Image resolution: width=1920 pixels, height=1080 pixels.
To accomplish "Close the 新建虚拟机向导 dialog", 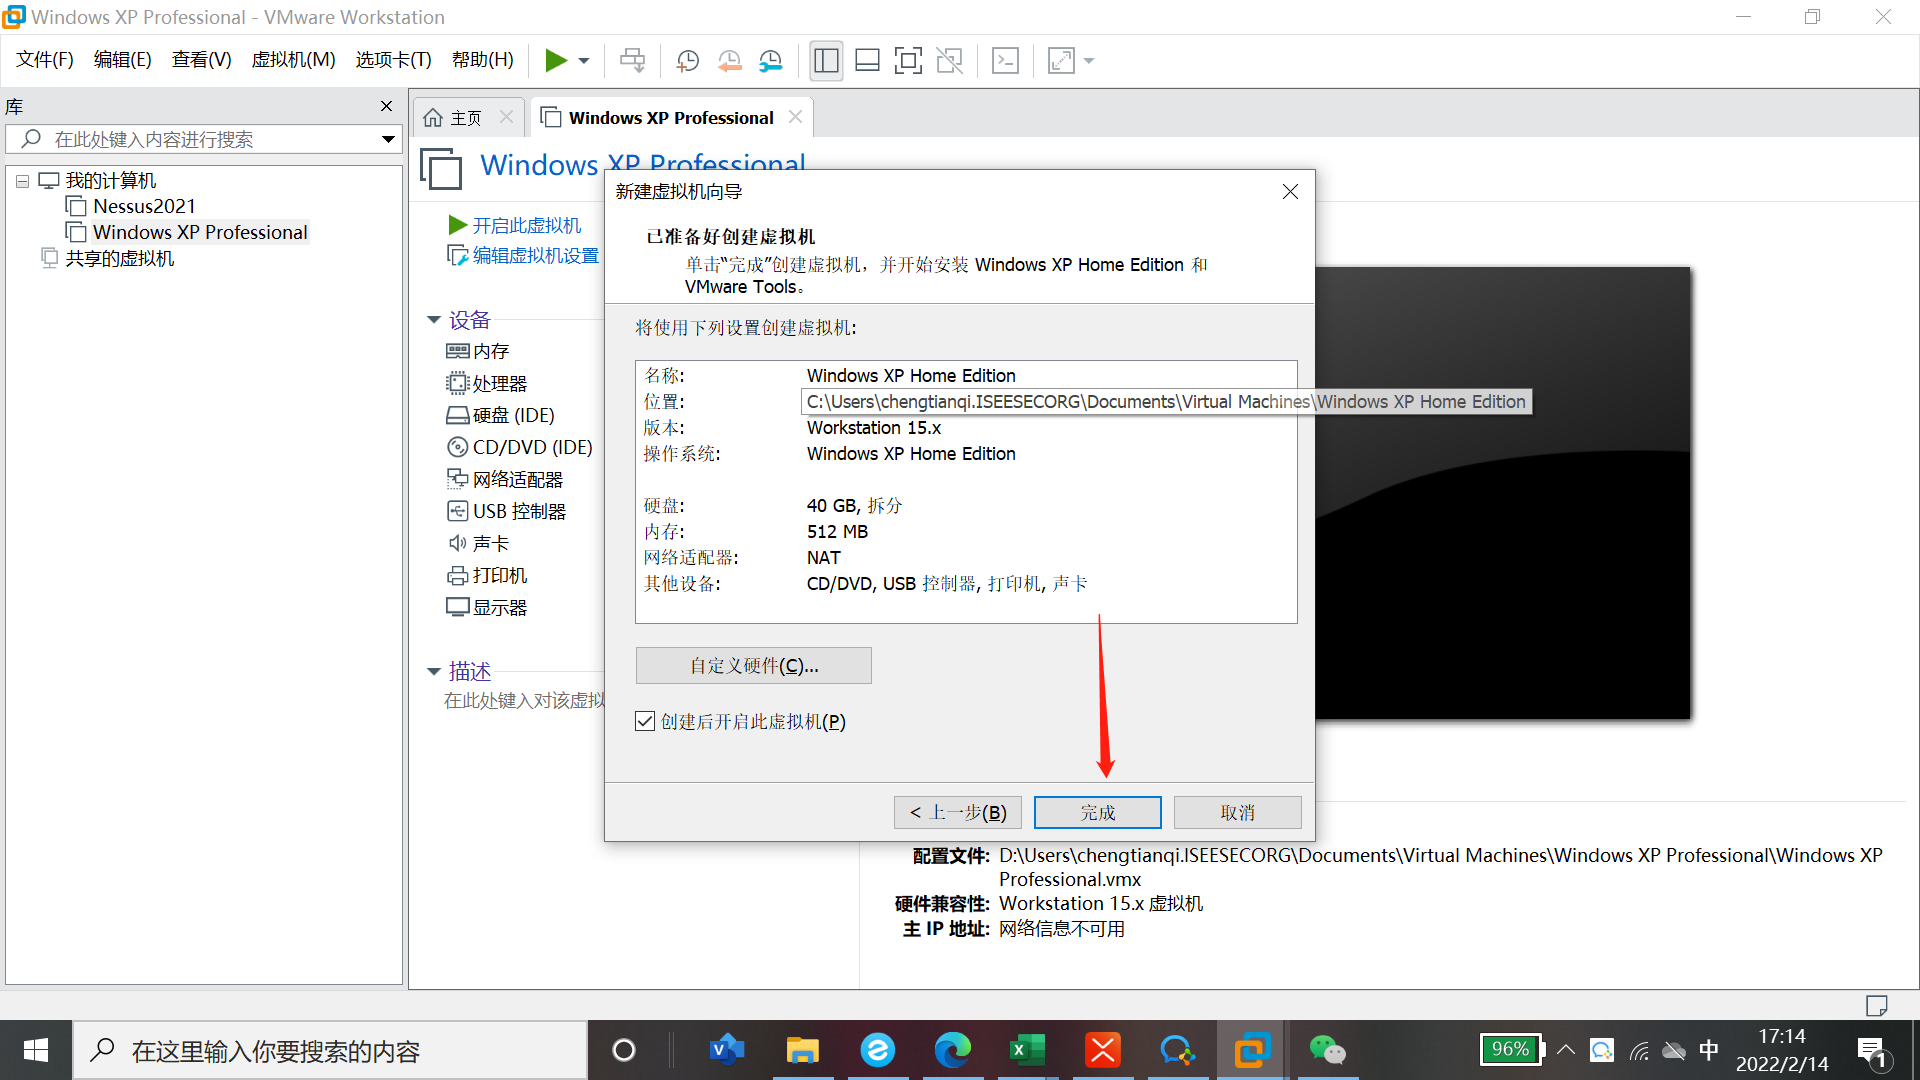I will coord(1290,191).
